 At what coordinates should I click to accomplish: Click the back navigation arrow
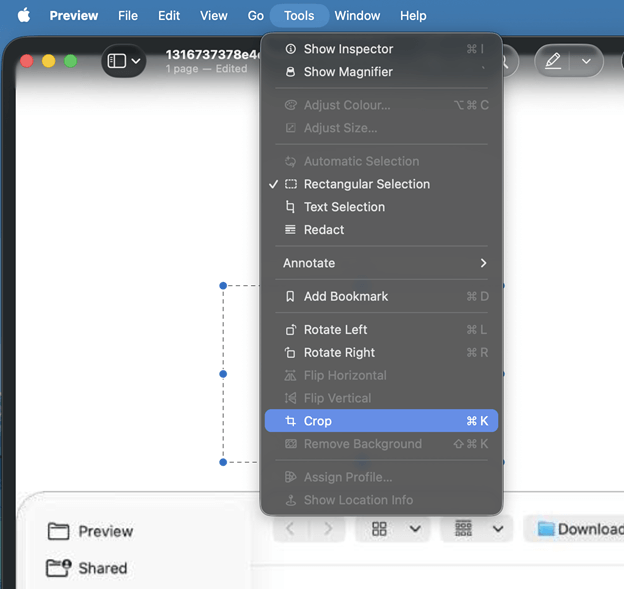click(291, 528)
